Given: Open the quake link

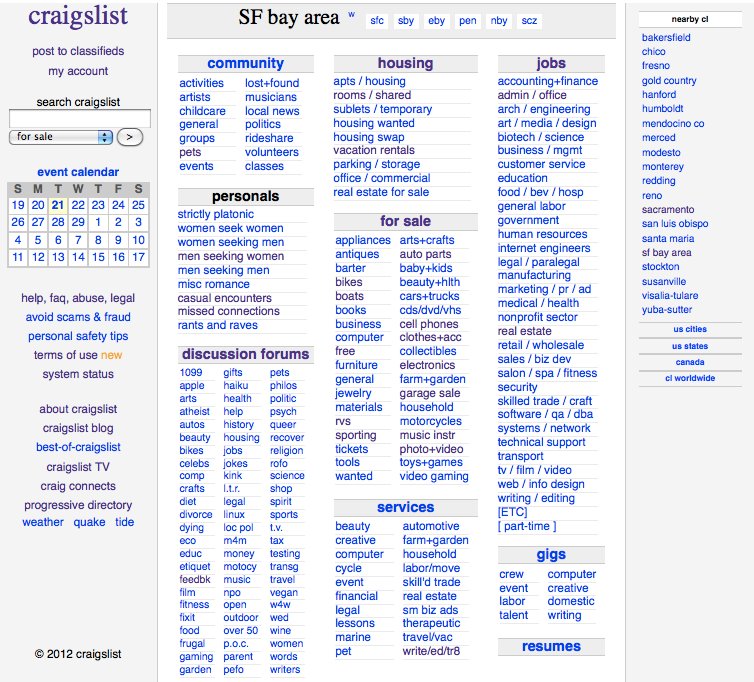Looking at the screenshot, I should tap(89, 522).
